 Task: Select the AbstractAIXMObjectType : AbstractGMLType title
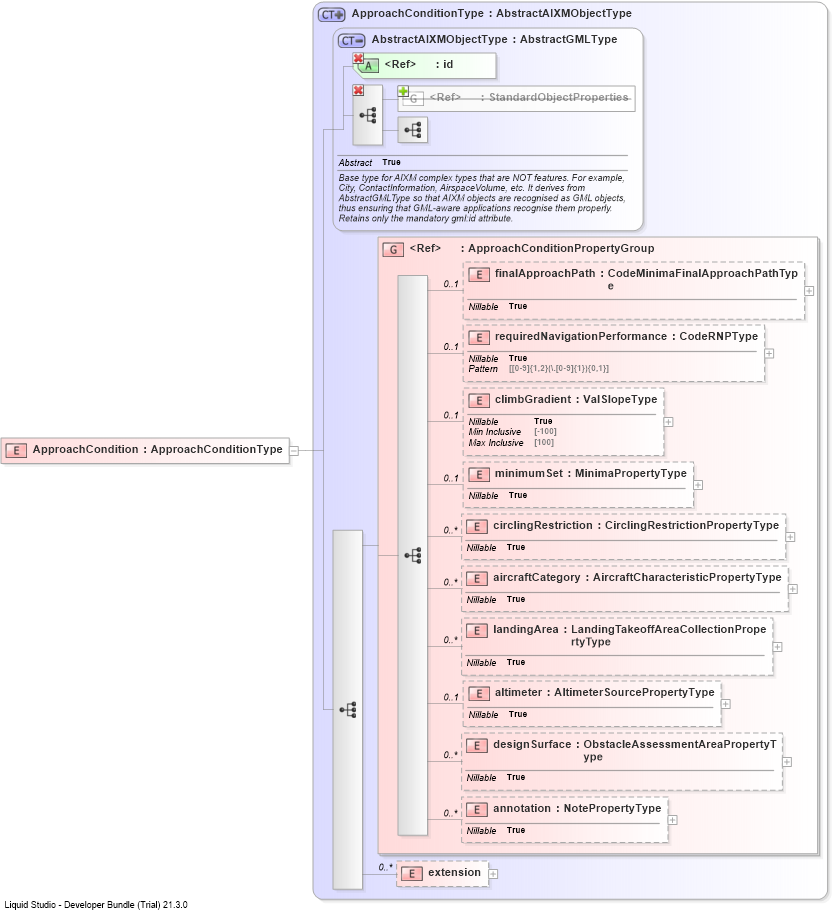pos(494,39)
